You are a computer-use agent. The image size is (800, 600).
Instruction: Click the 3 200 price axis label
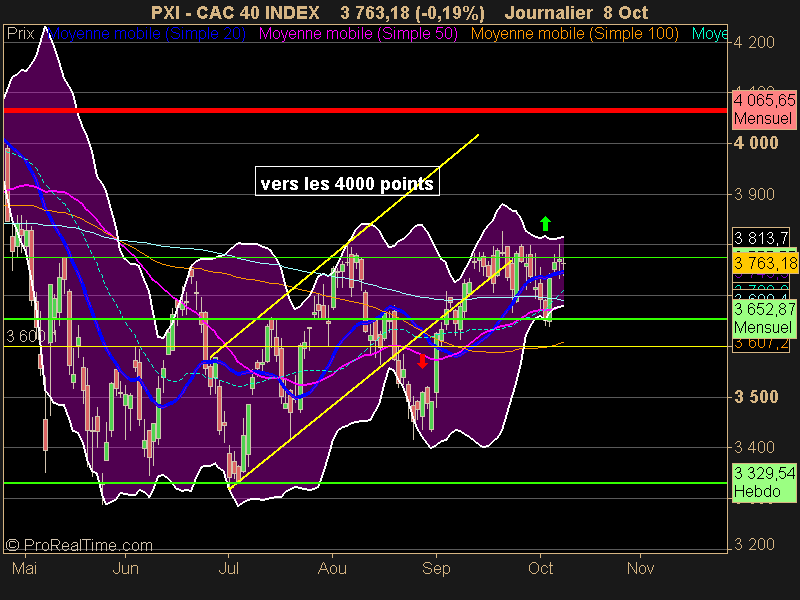(x=754, y=544)
